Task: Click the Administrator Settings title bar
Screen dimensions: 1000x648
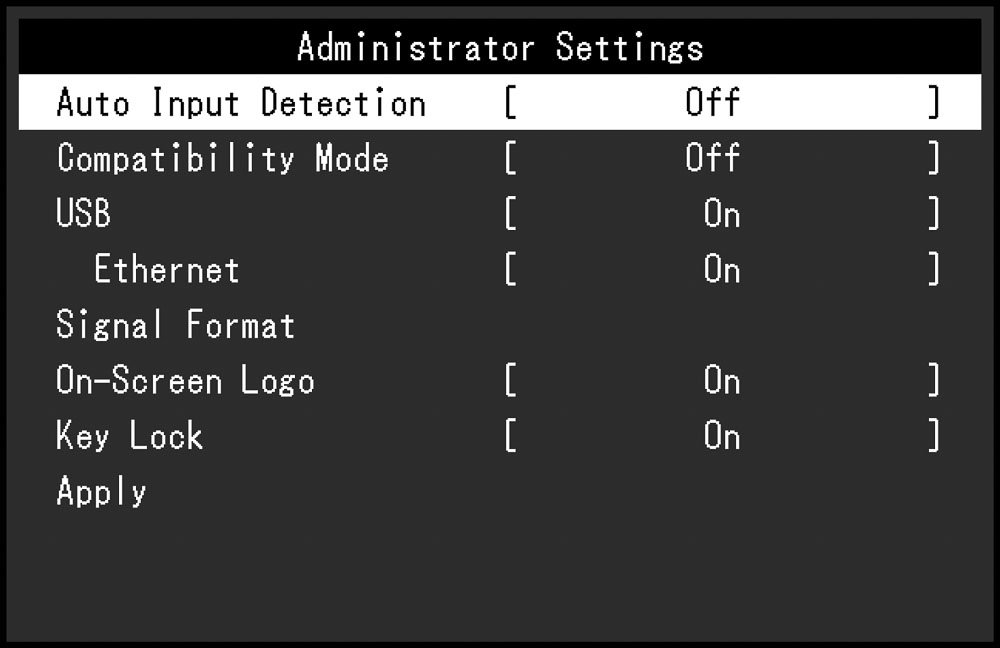Action: [x=500, y=47]
